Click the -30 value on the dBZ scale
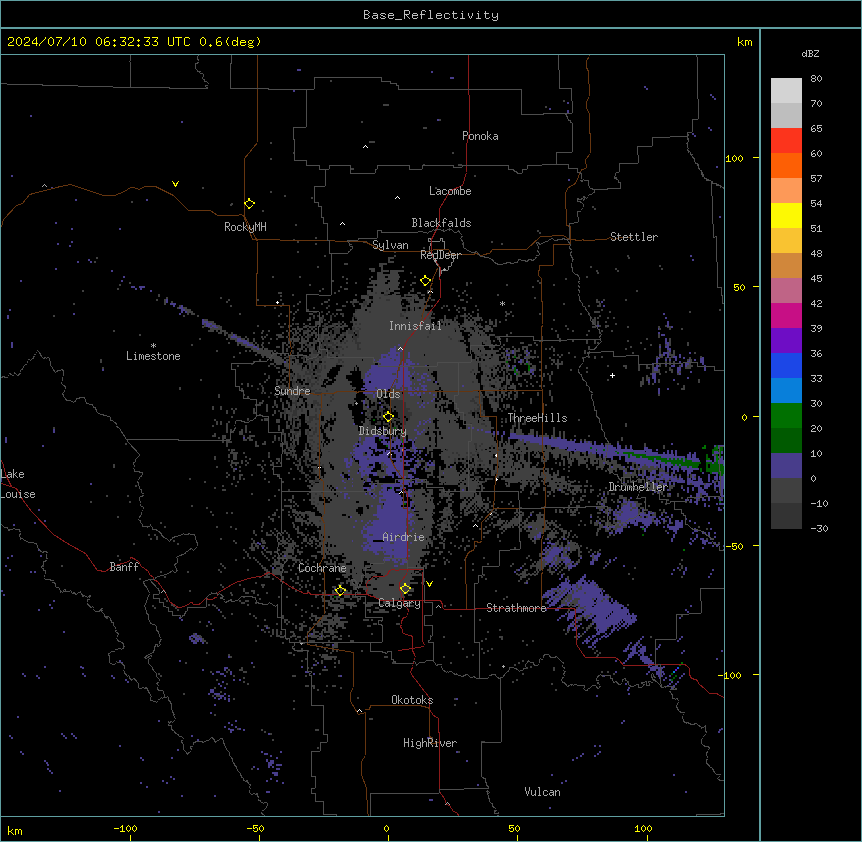This screenshot has width=862, height=842. click(819, 529)
